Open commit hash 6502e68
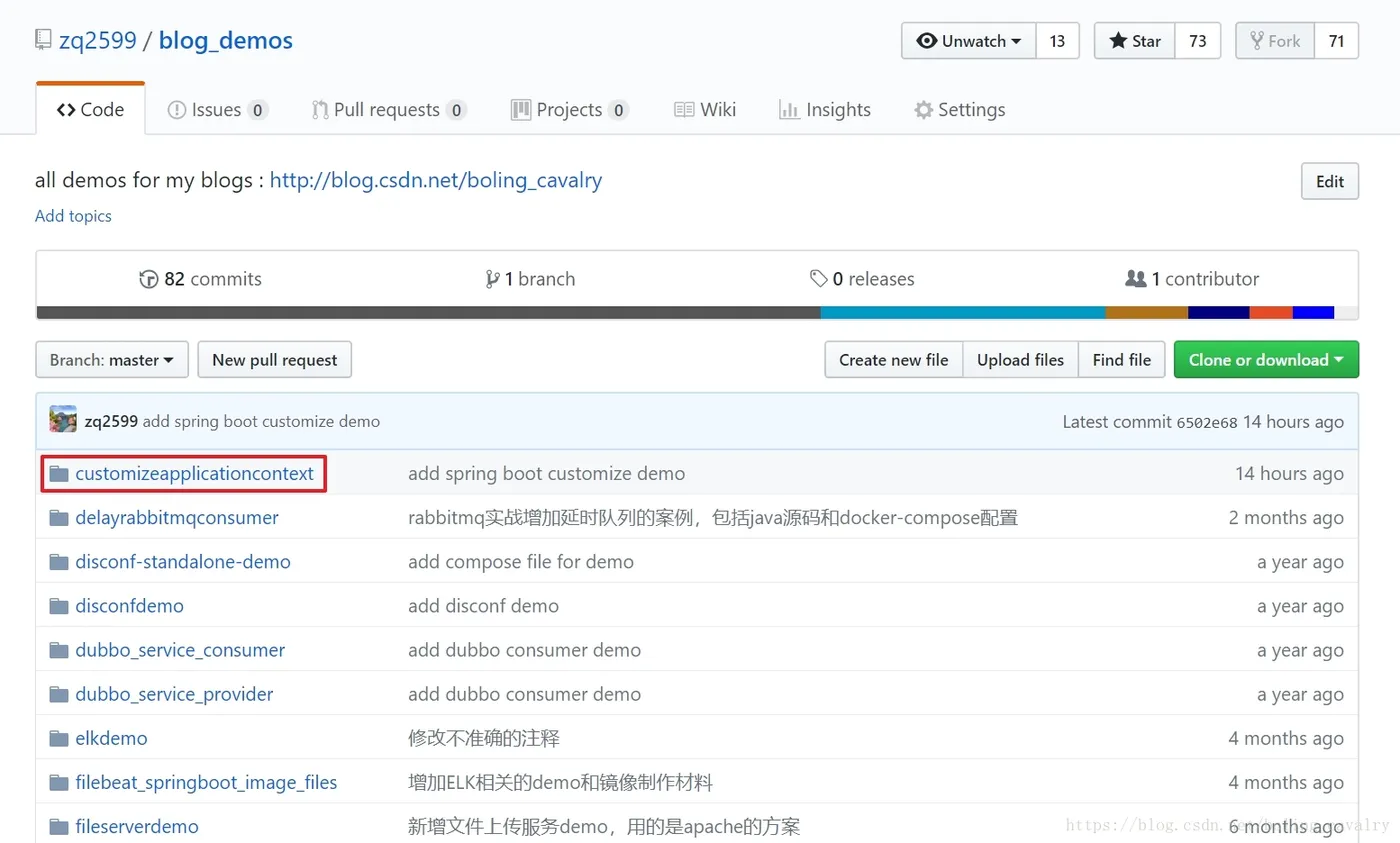The width and height of the screenshot is (1400, 843). click(1205, 422)
